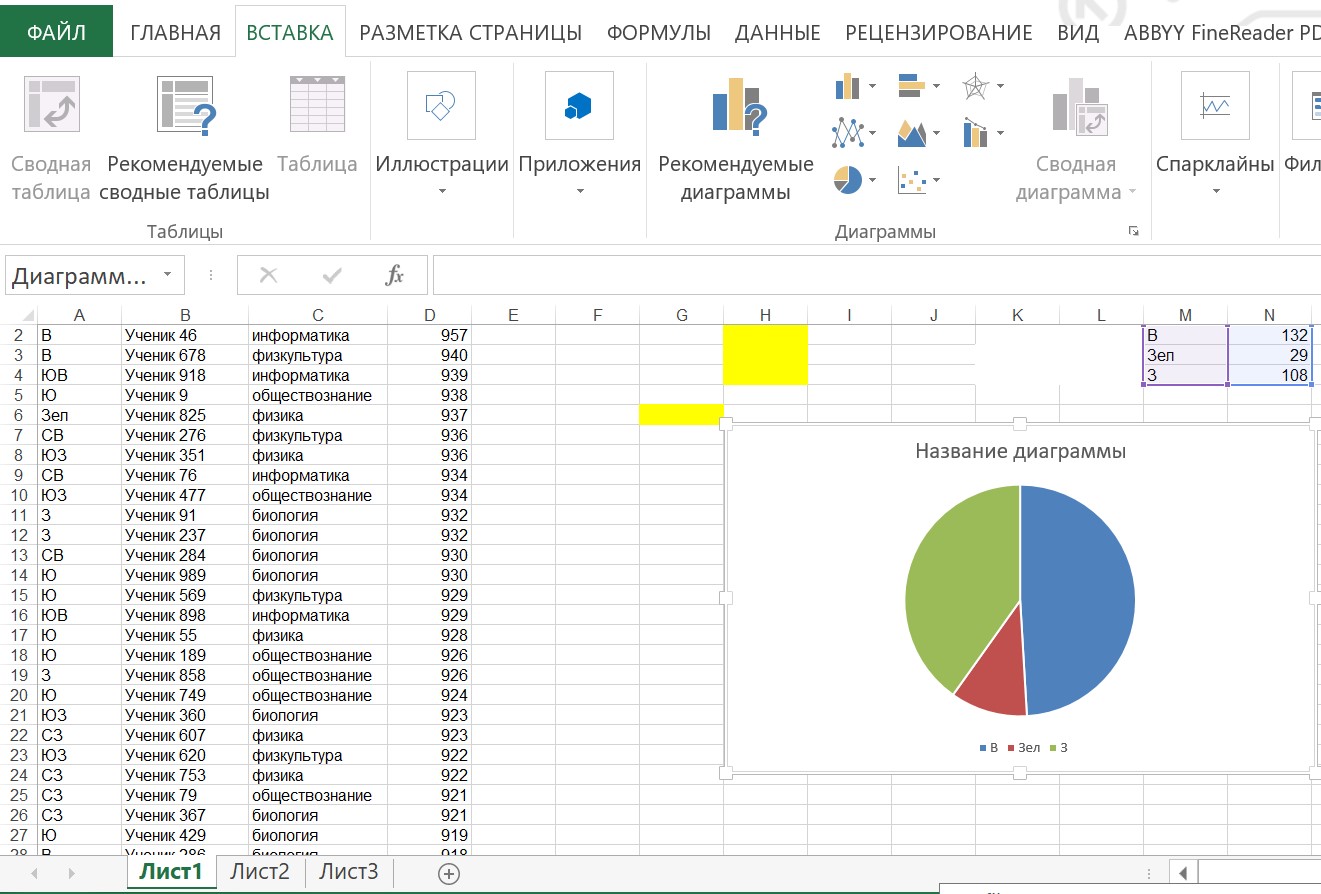This screenshot has height=894, width=1321.
Task: Click the formula bar confirm checkmark
Action: [x=333, y=275]
